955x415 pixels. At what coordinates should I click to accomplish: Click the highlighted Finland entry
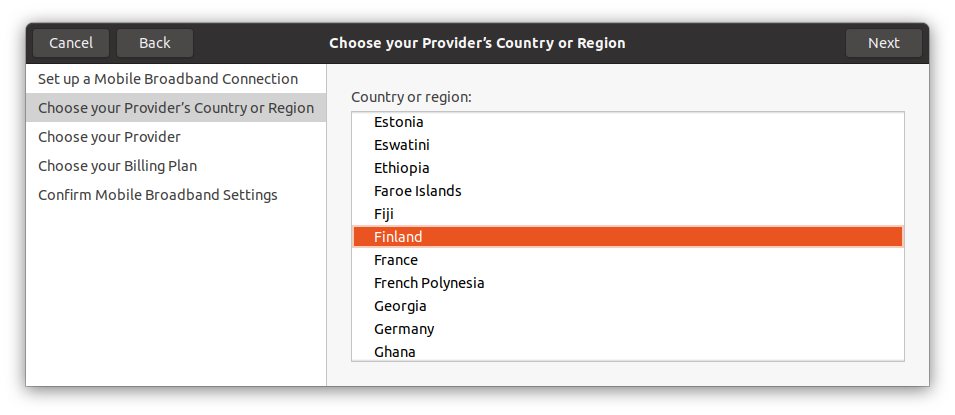pyautogui.click(x=399, y=237)
